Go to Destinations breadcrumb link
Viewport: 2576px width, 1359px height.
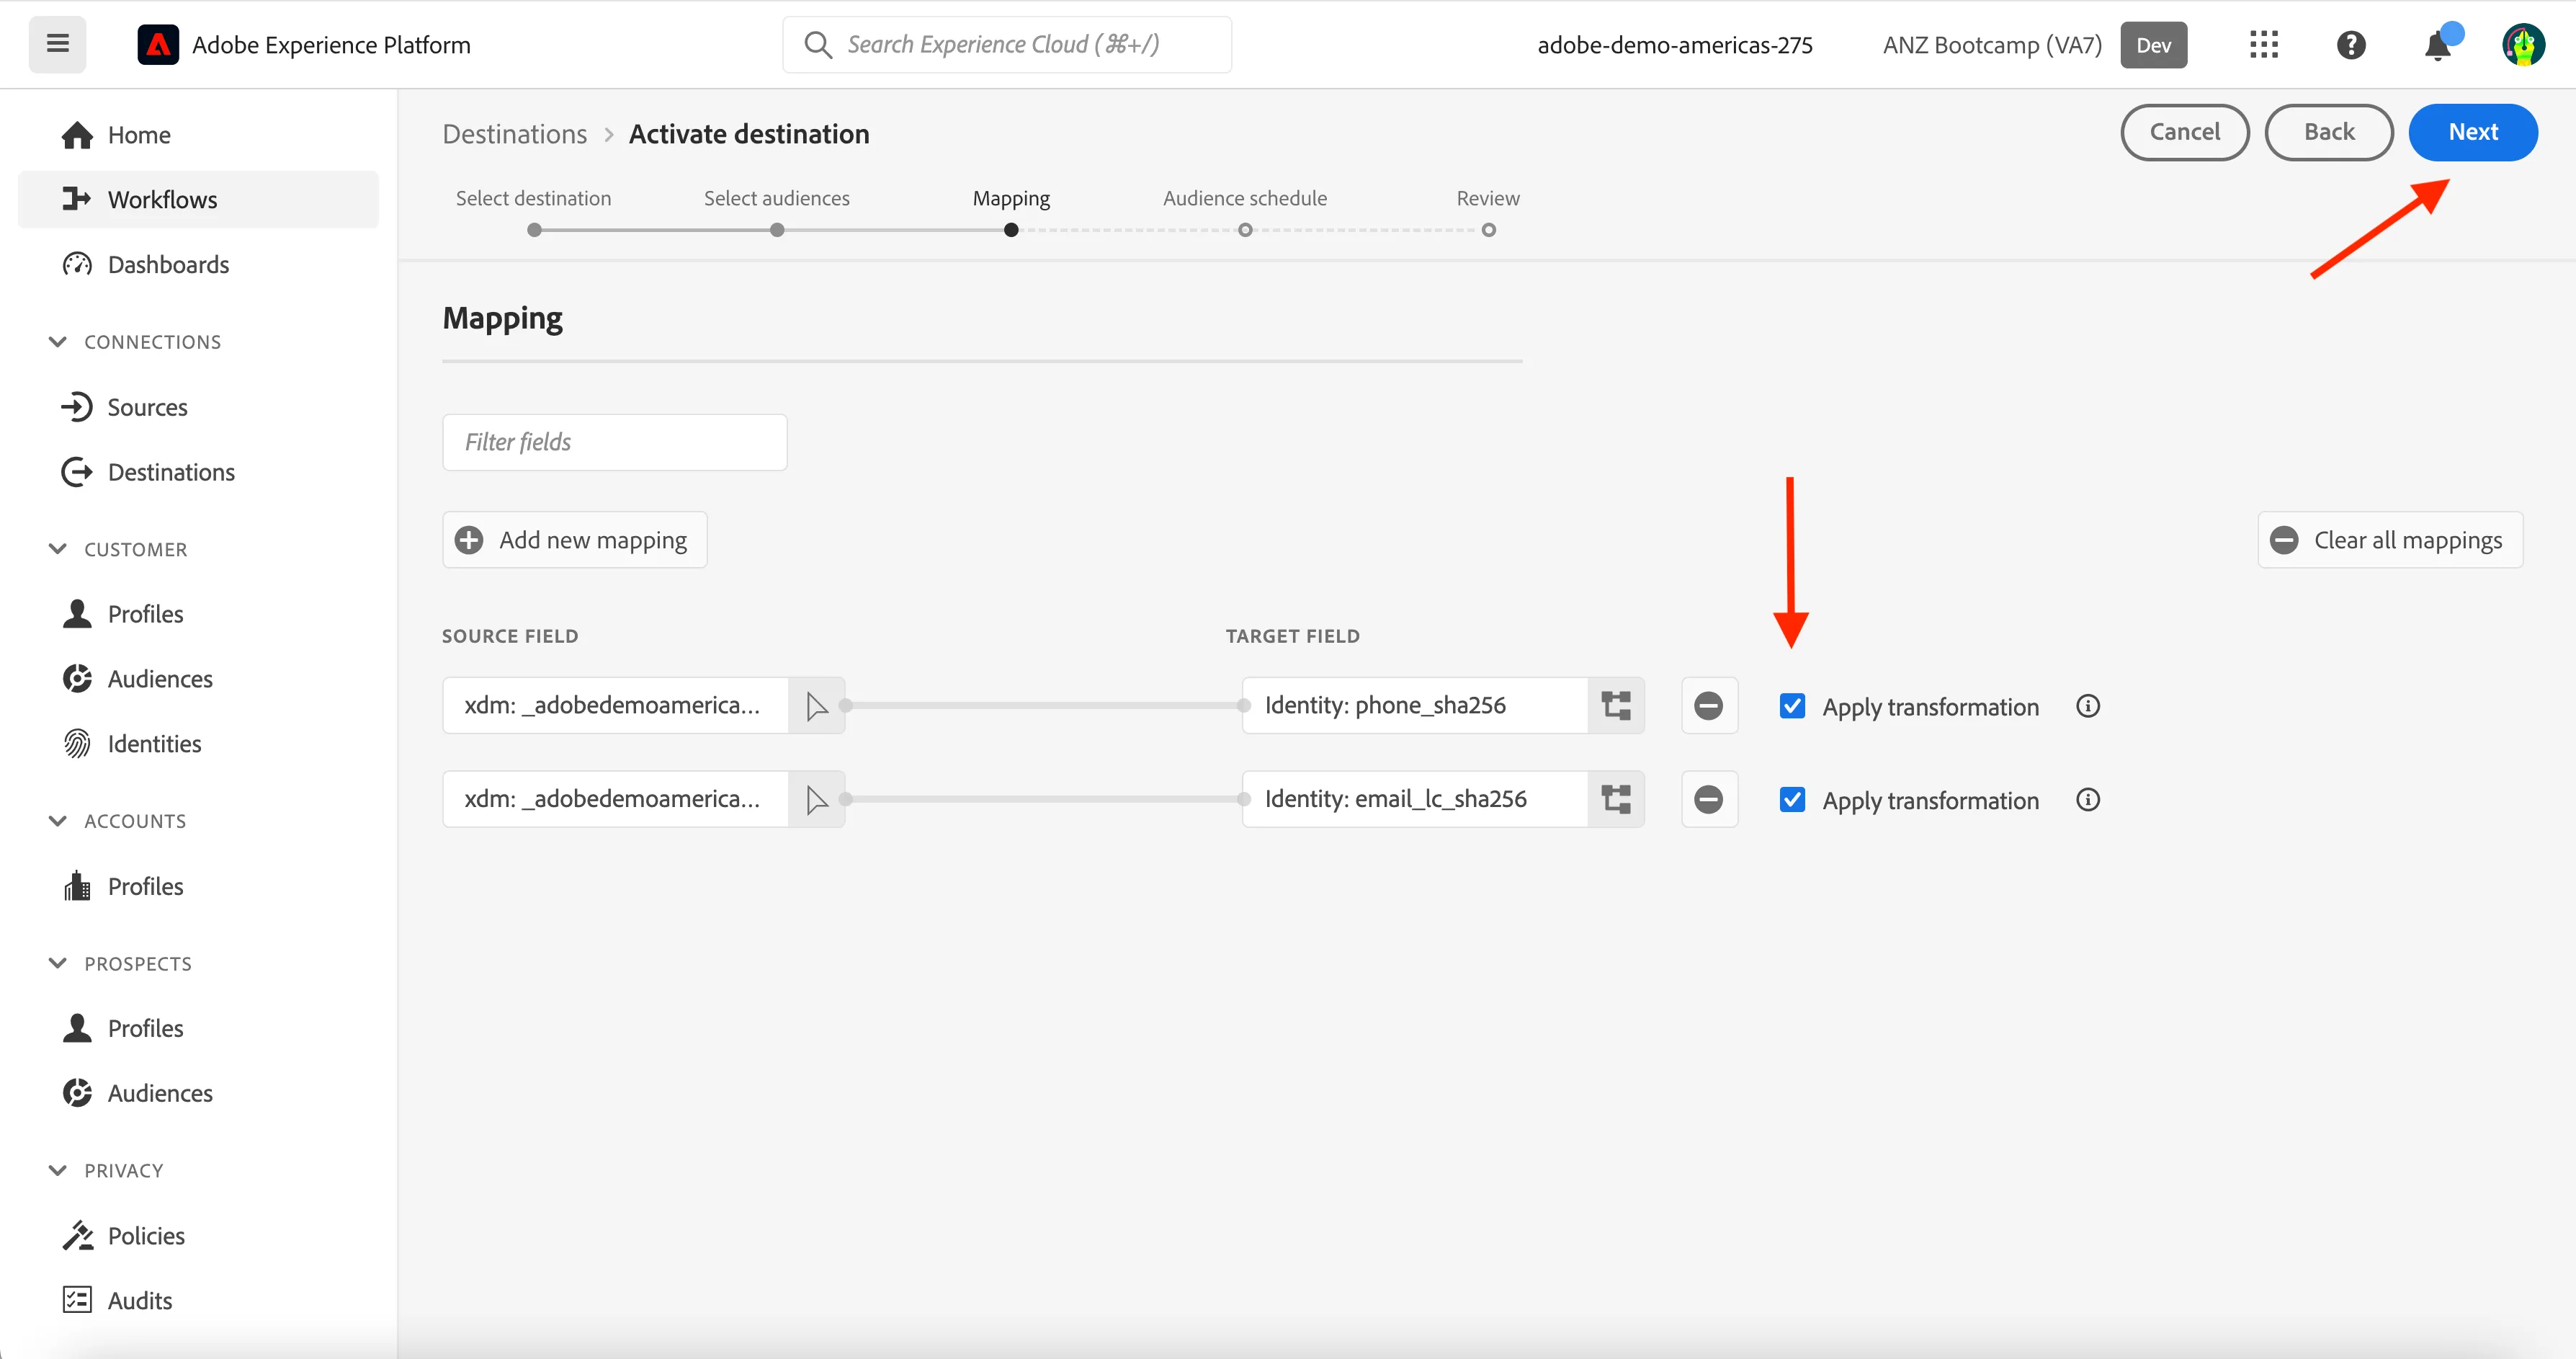click(x=515, y=134)
